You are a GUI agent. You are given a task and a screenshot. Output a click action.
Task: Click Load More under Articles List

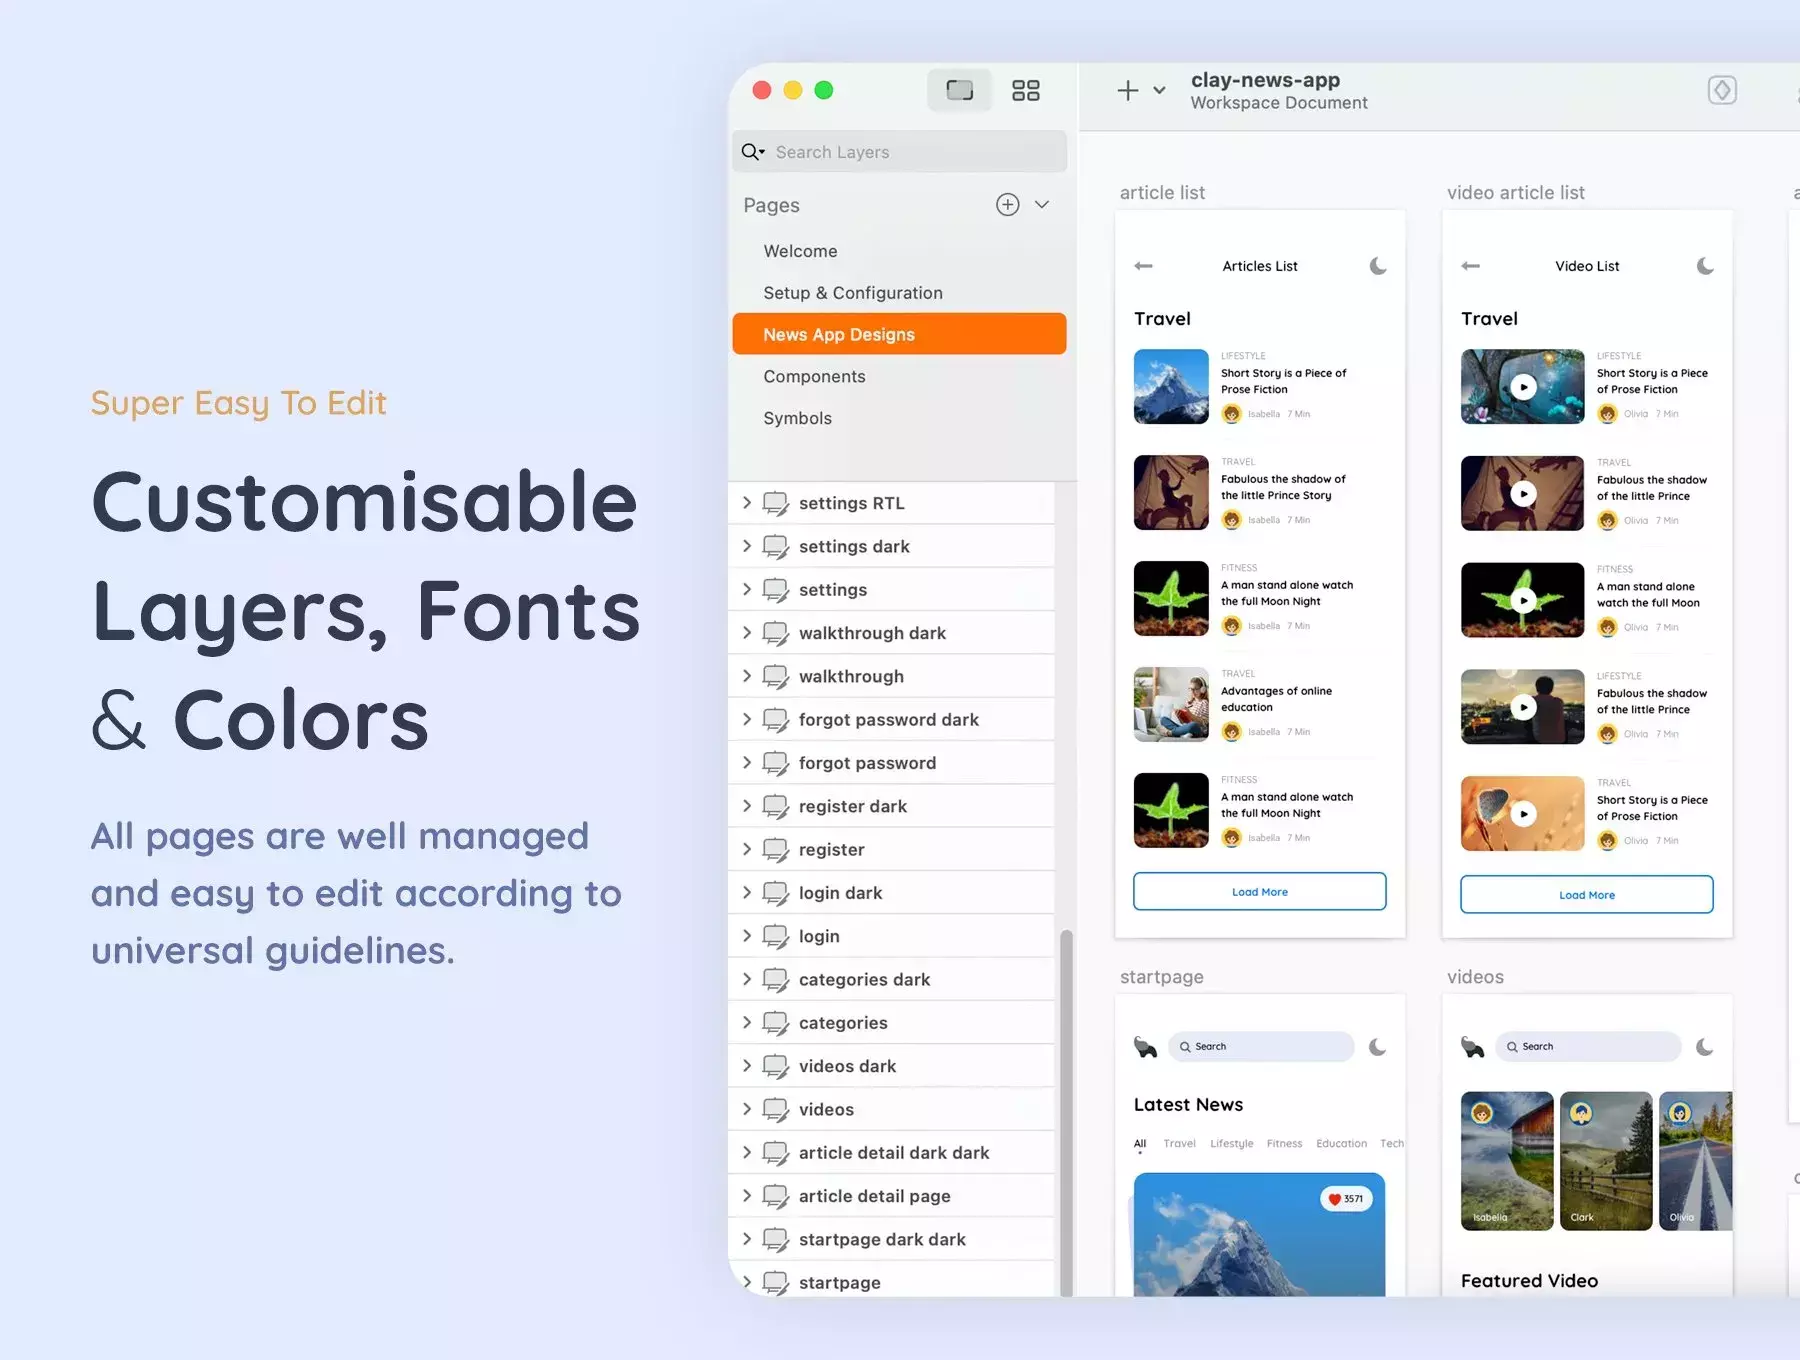[1260, 892]
